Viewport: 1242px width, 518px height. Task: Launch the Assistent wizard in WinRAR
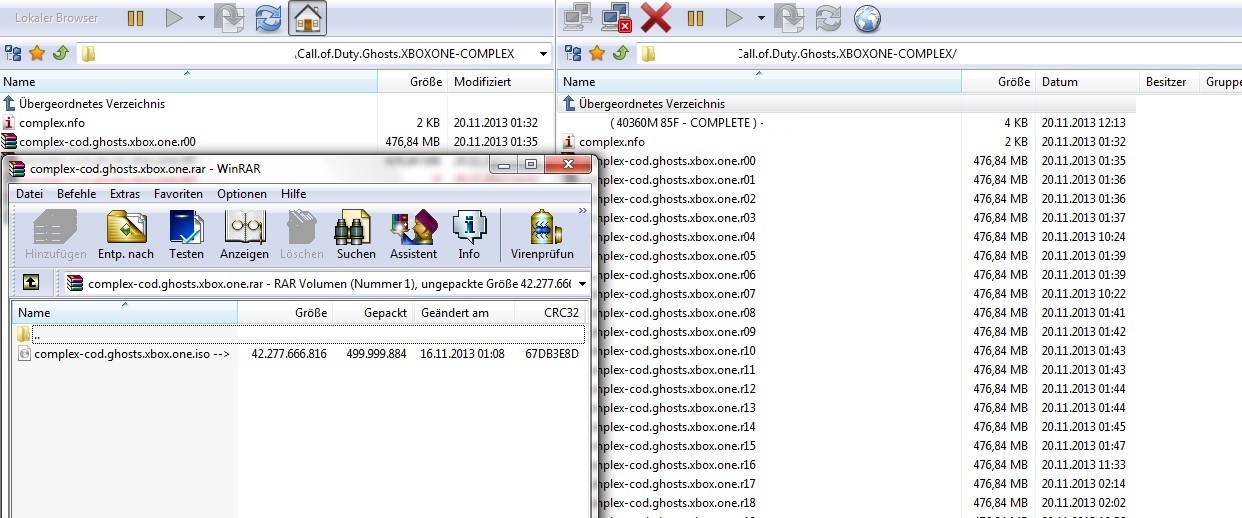pos(413,235)
